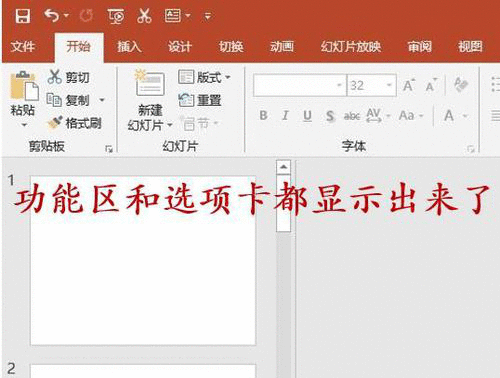Open the 复制 dropdown arrow

(x=102, y=100)
